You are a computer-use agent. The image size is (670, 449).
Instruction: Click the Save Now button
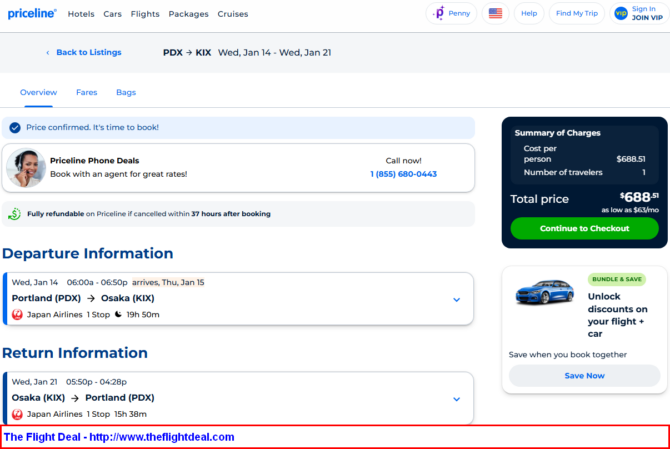[x=584, y=376]
